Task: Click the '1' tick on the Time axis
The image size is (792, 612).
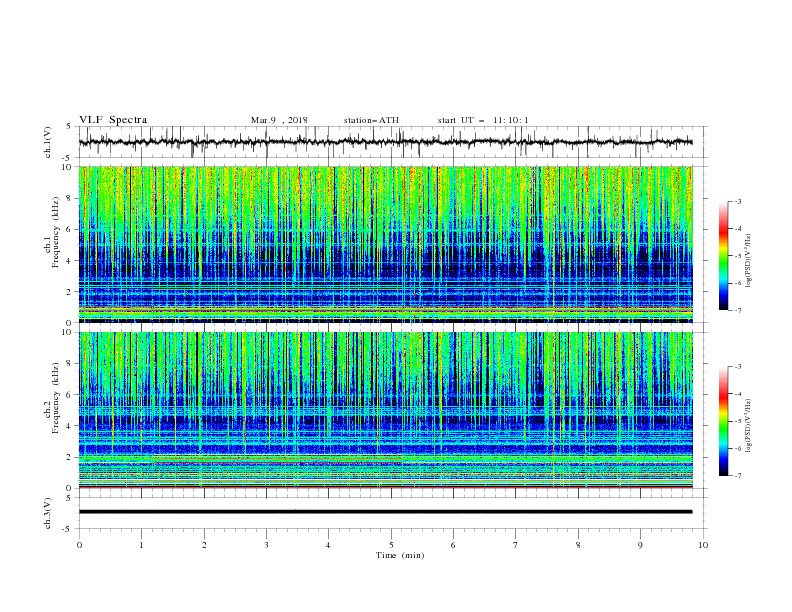Action: (141, 545)
